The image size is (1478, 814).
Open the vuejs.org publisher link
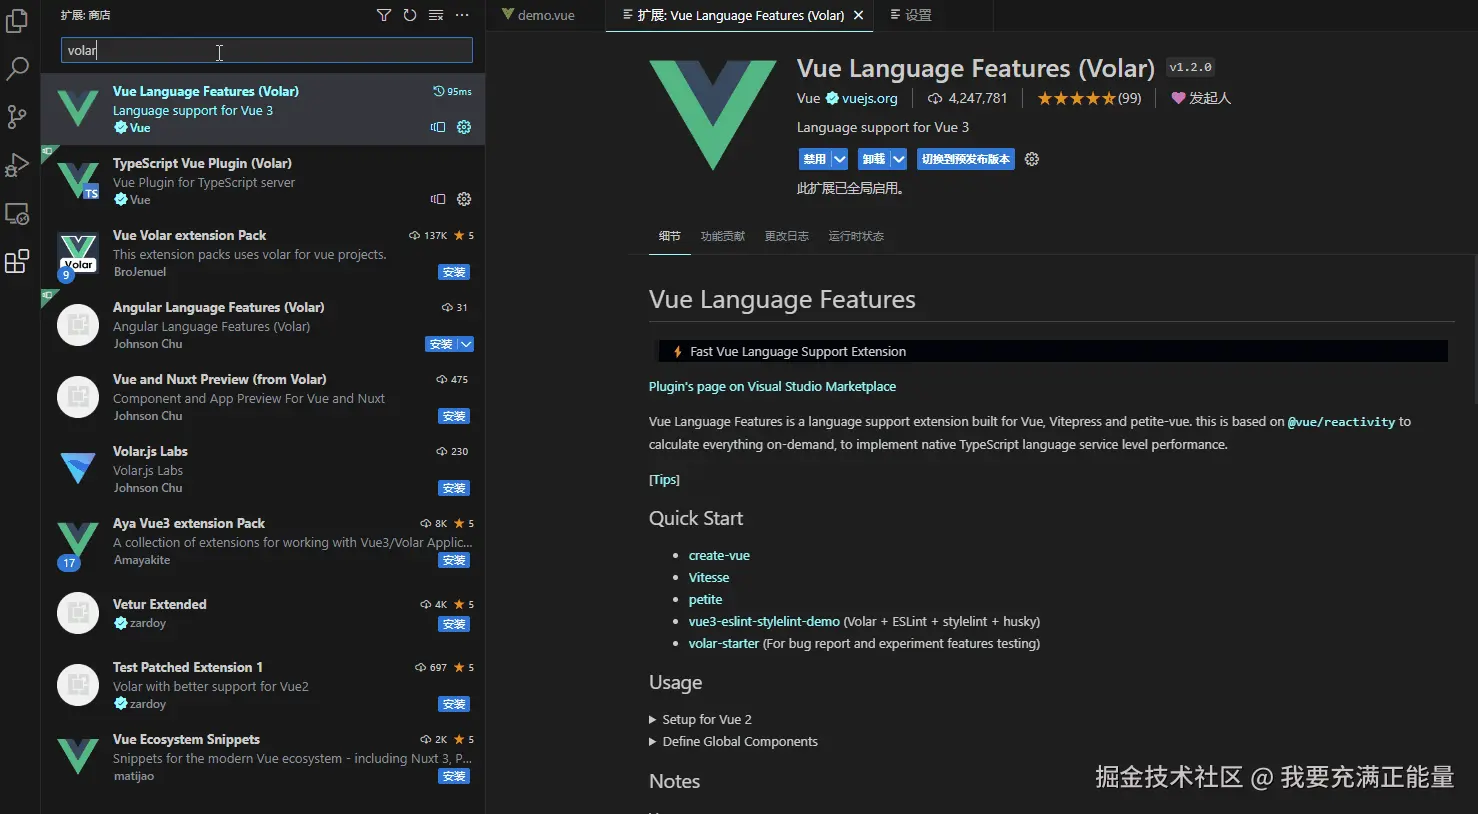(x=869, y=98)
